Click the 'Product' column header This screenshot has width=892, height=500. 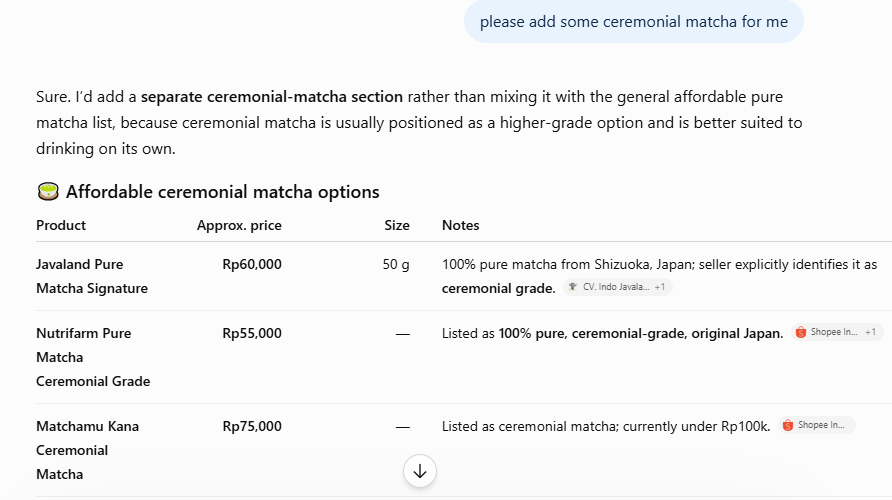point(61,225)
